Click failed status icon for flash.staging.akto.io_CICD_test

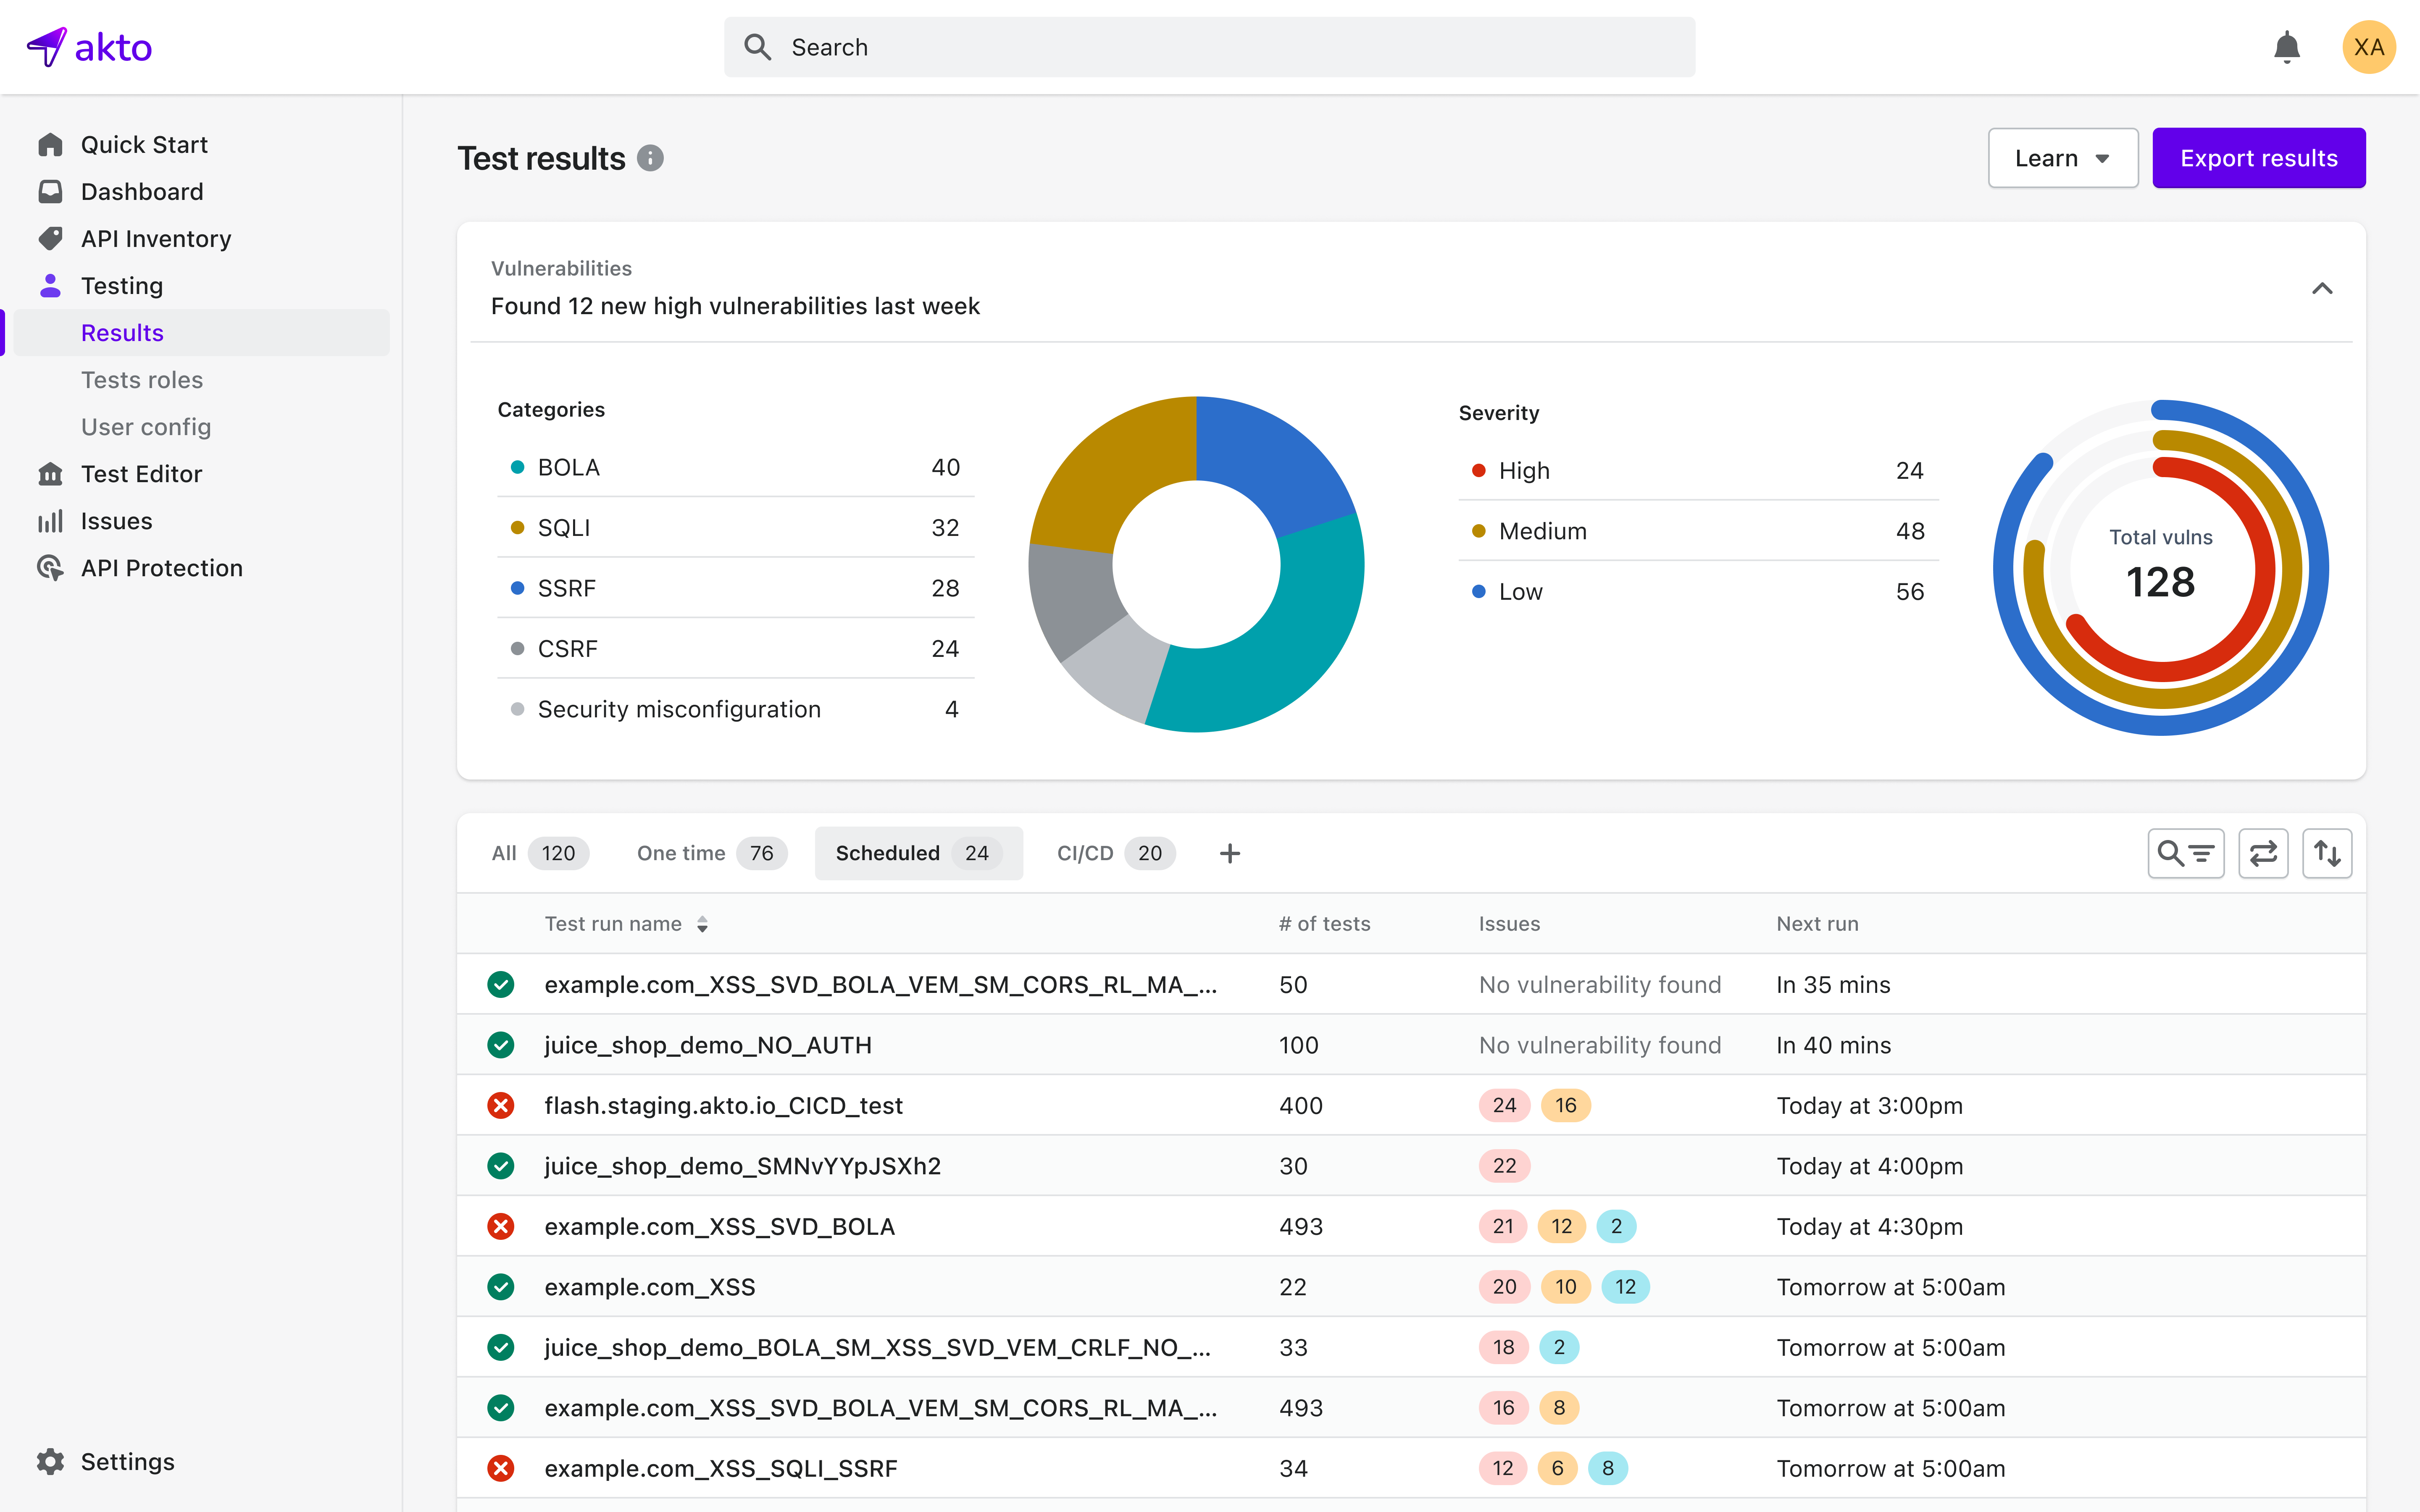[x=501, y=1105]
